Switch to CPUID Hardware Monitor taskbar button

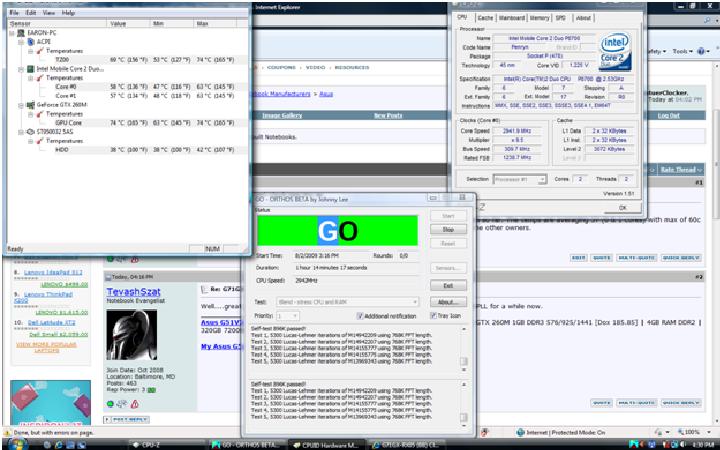(326, 444)
